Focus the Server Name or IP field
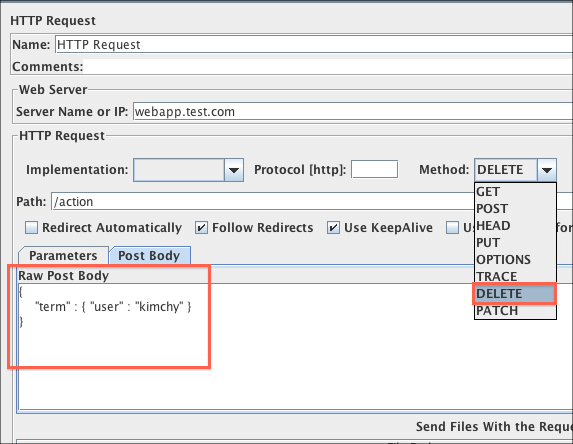 pyautogui.click(x=353, y=111)
